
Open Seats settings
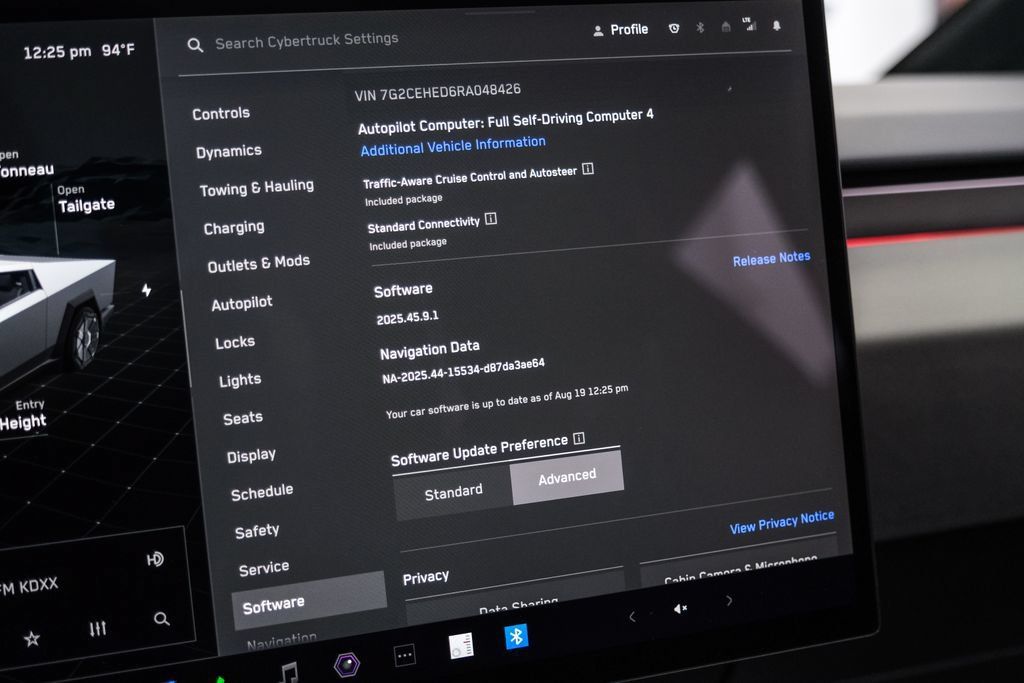tap(243, 418)
